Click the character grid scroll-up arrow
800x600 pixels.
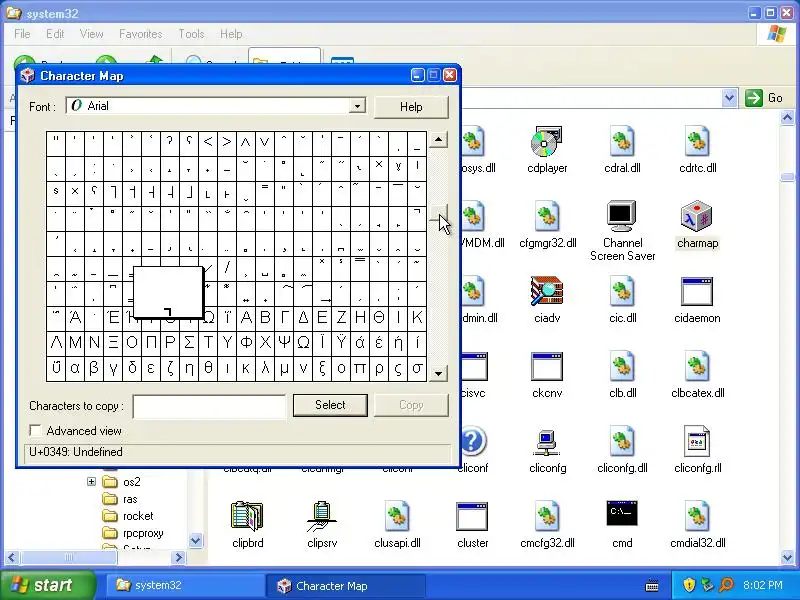click(438, 139)
